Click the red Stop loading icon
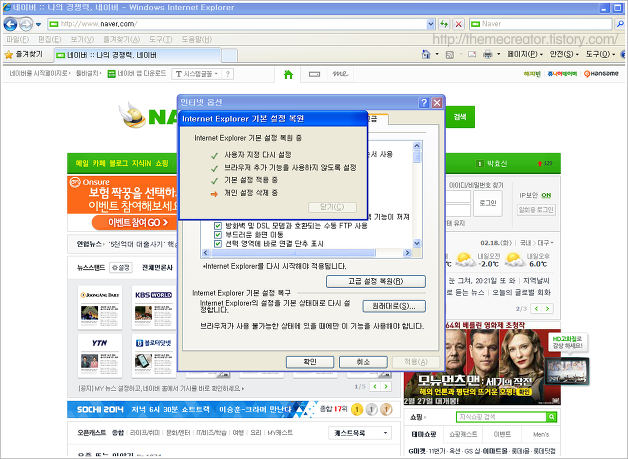This screenshot has width=628, height=459. tap(459, 24)
